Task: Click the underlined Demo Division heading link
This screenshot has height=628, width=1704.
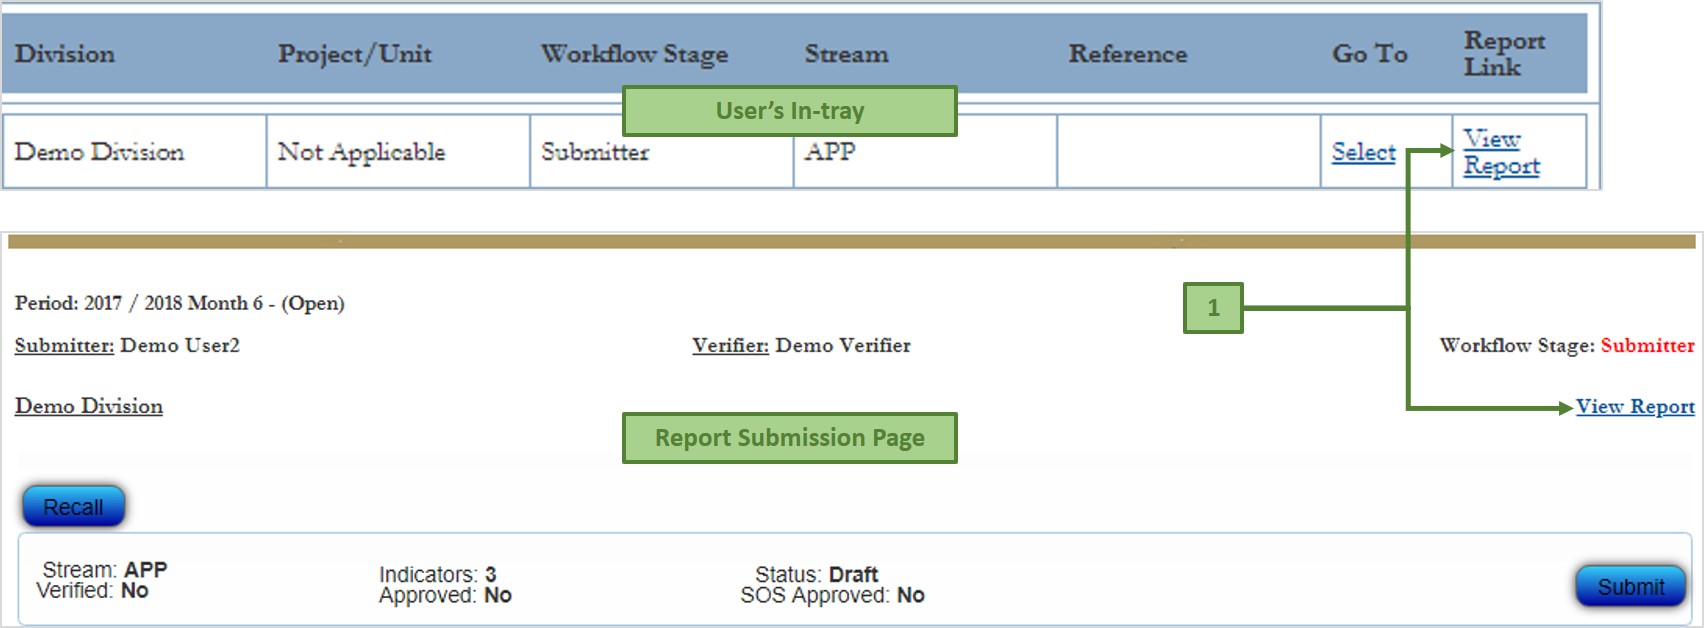Action: pos(89,406)
